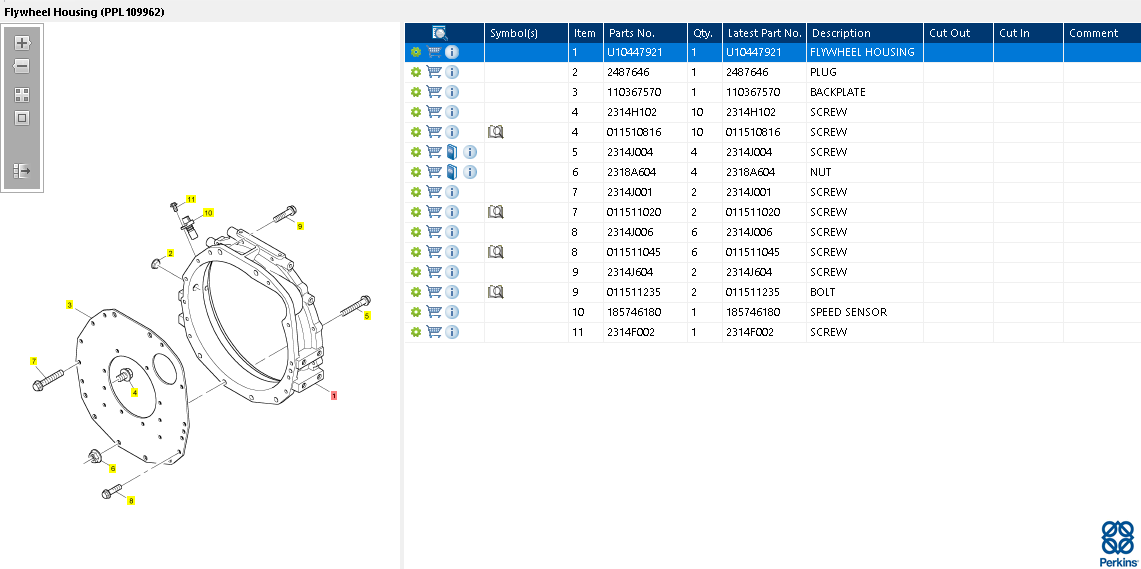Select callout 2 plug on diagram

point(170,253)
